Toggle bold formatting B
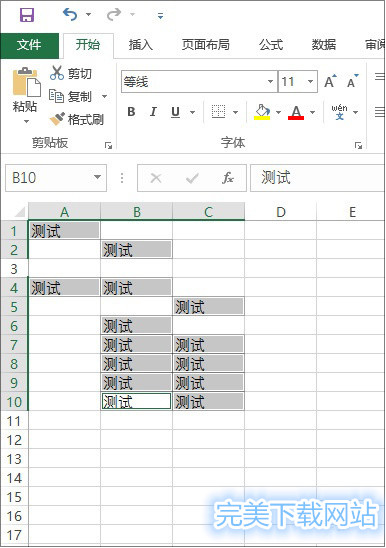Viewport: 386px width, 548px height. [x=131, y=112]
